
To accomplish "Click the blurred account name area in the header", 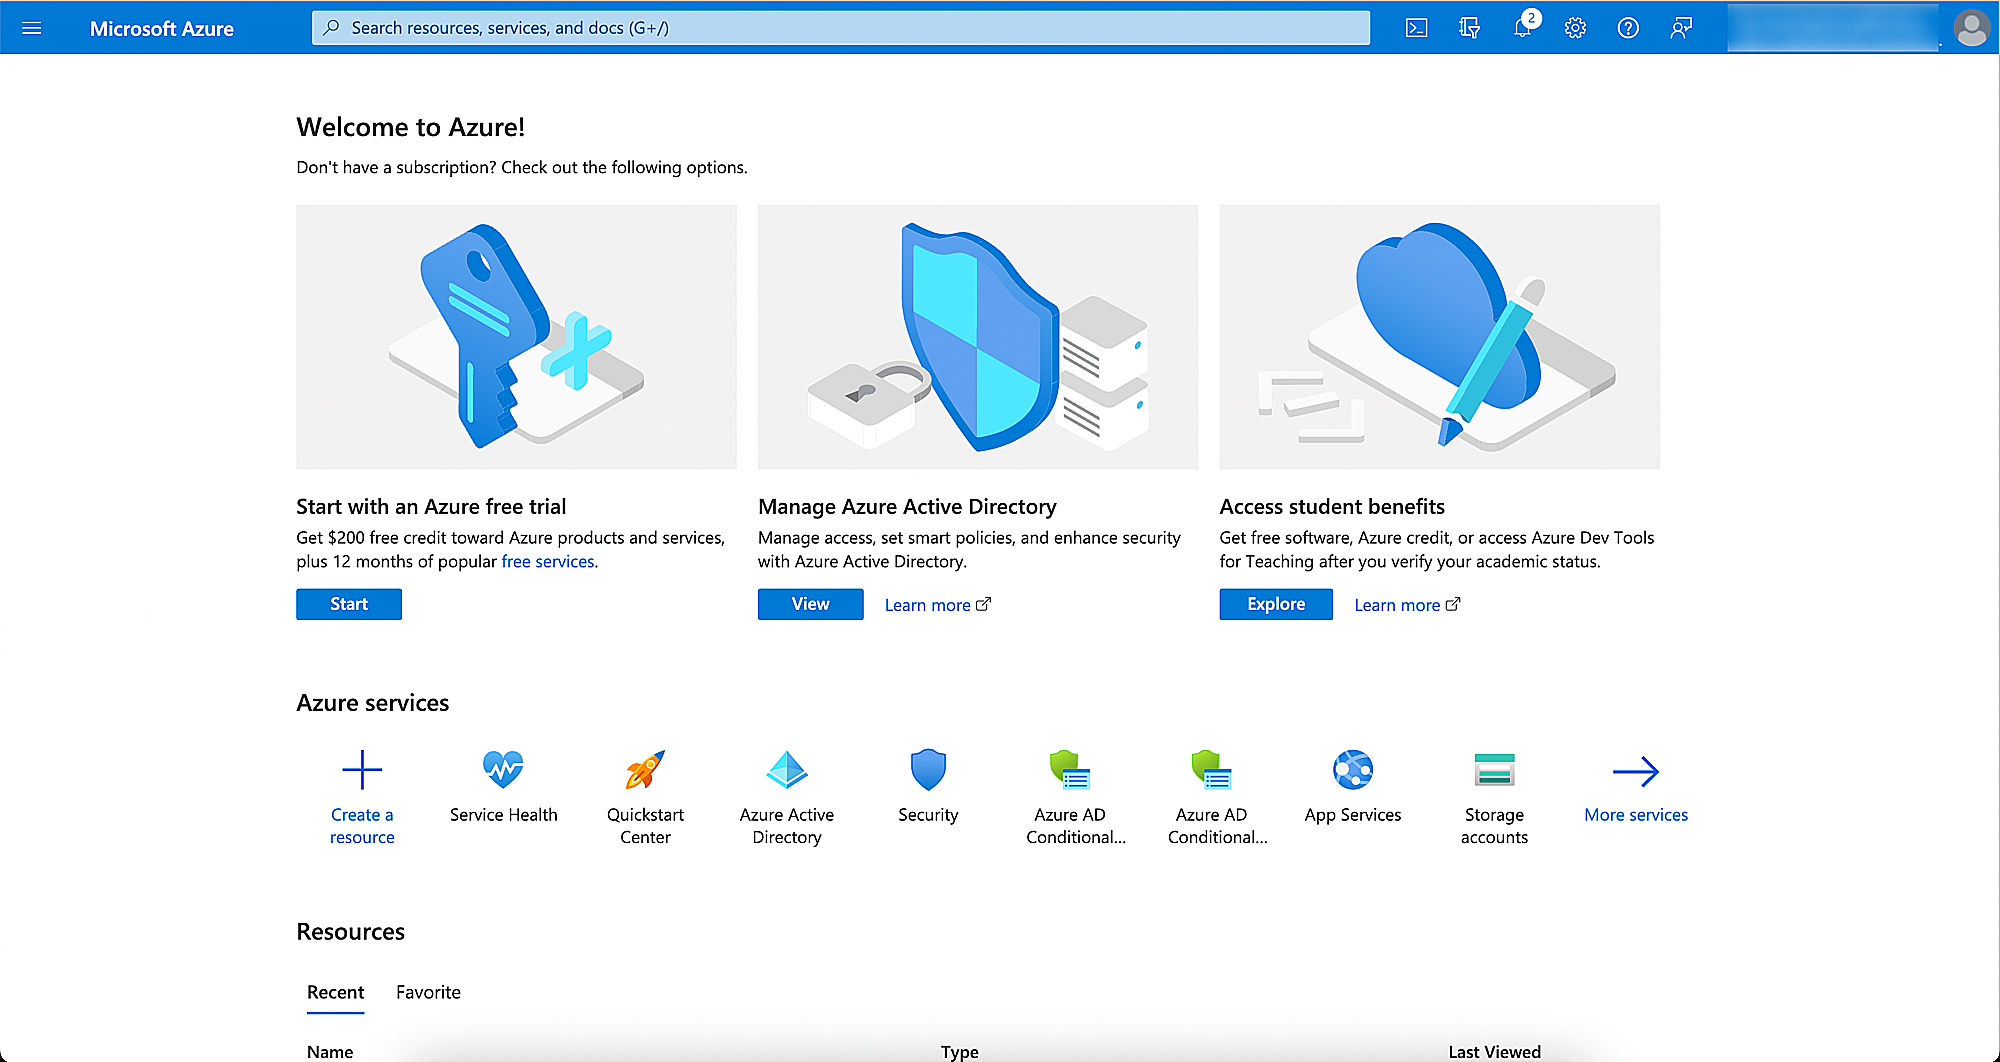I will (x=1832, y=28).
